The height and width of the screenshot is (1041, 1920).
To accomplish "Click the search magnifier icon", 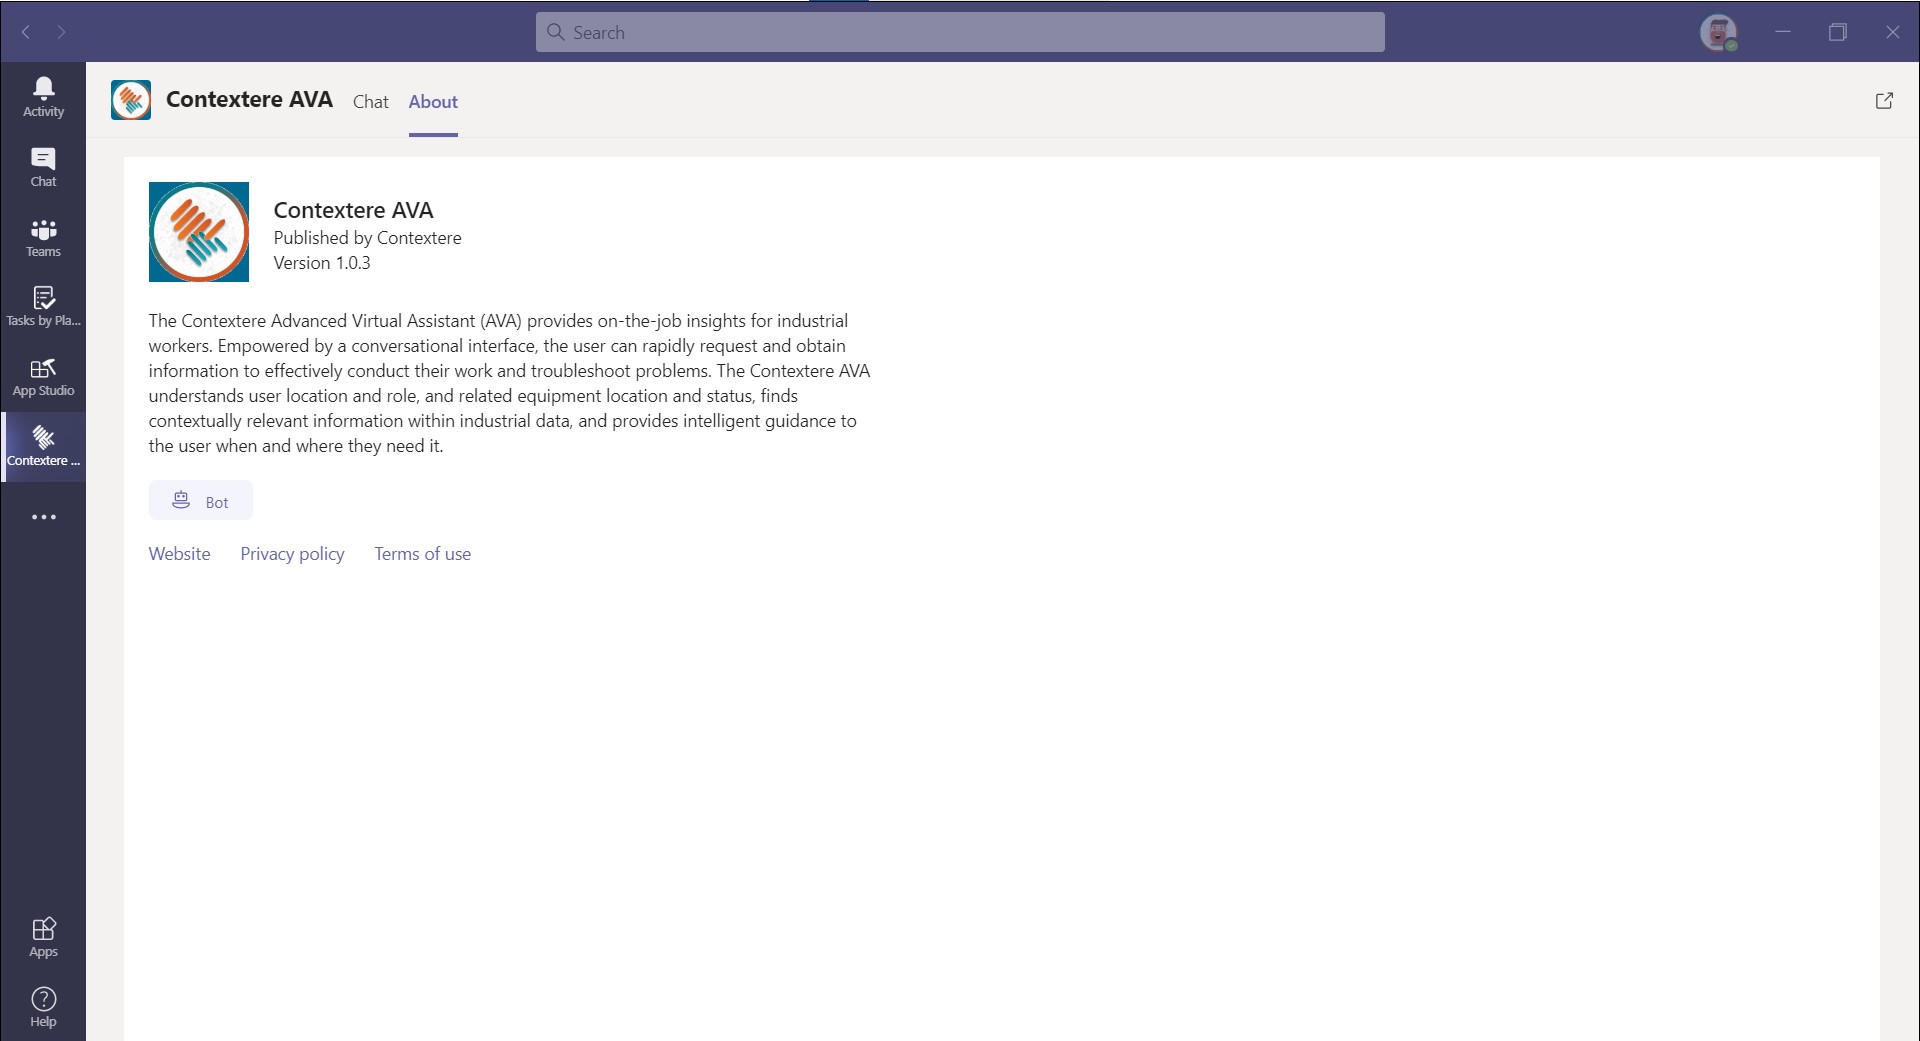I will point(556,32).
